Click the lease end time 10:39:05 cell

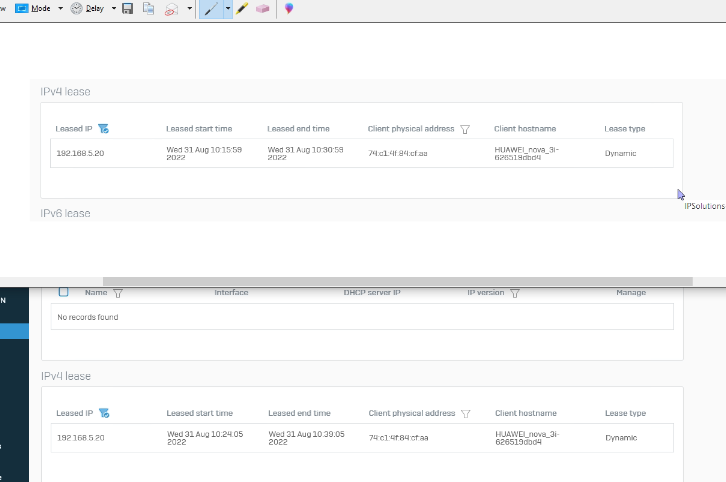307,438
